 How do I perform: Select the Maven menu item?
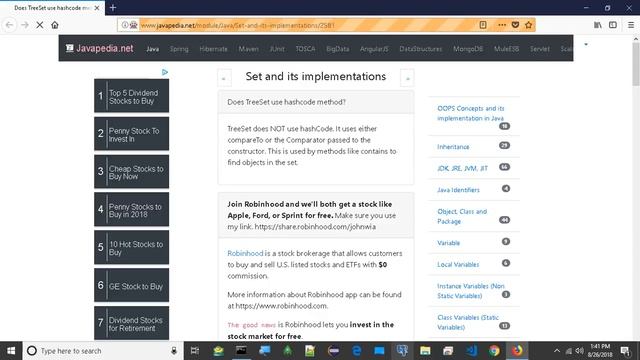pos(249,49)
